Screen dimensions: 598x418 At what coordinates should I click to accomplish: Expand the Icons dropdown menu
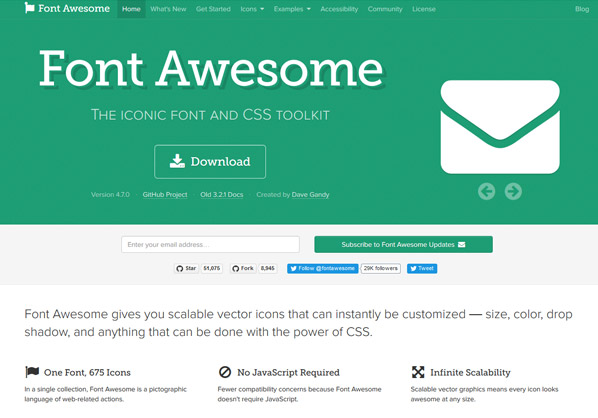point(252,9)
